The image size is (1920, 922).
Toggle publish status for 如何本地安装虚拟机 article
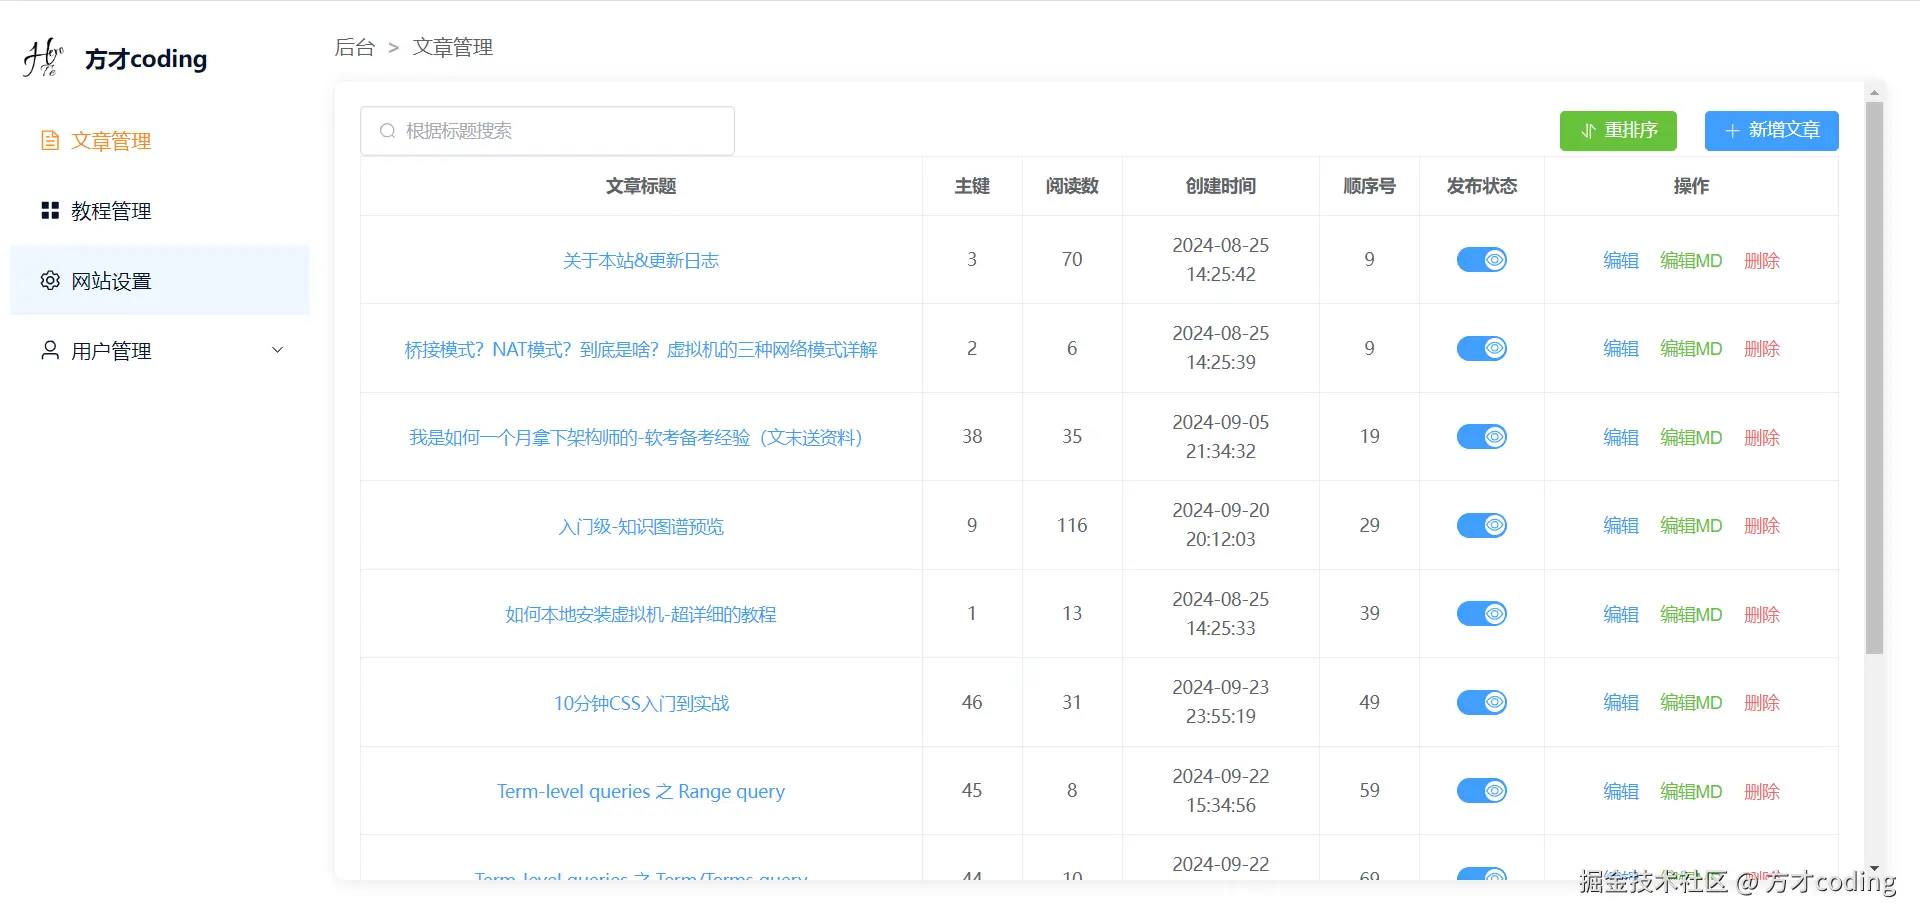[1482, 614]
